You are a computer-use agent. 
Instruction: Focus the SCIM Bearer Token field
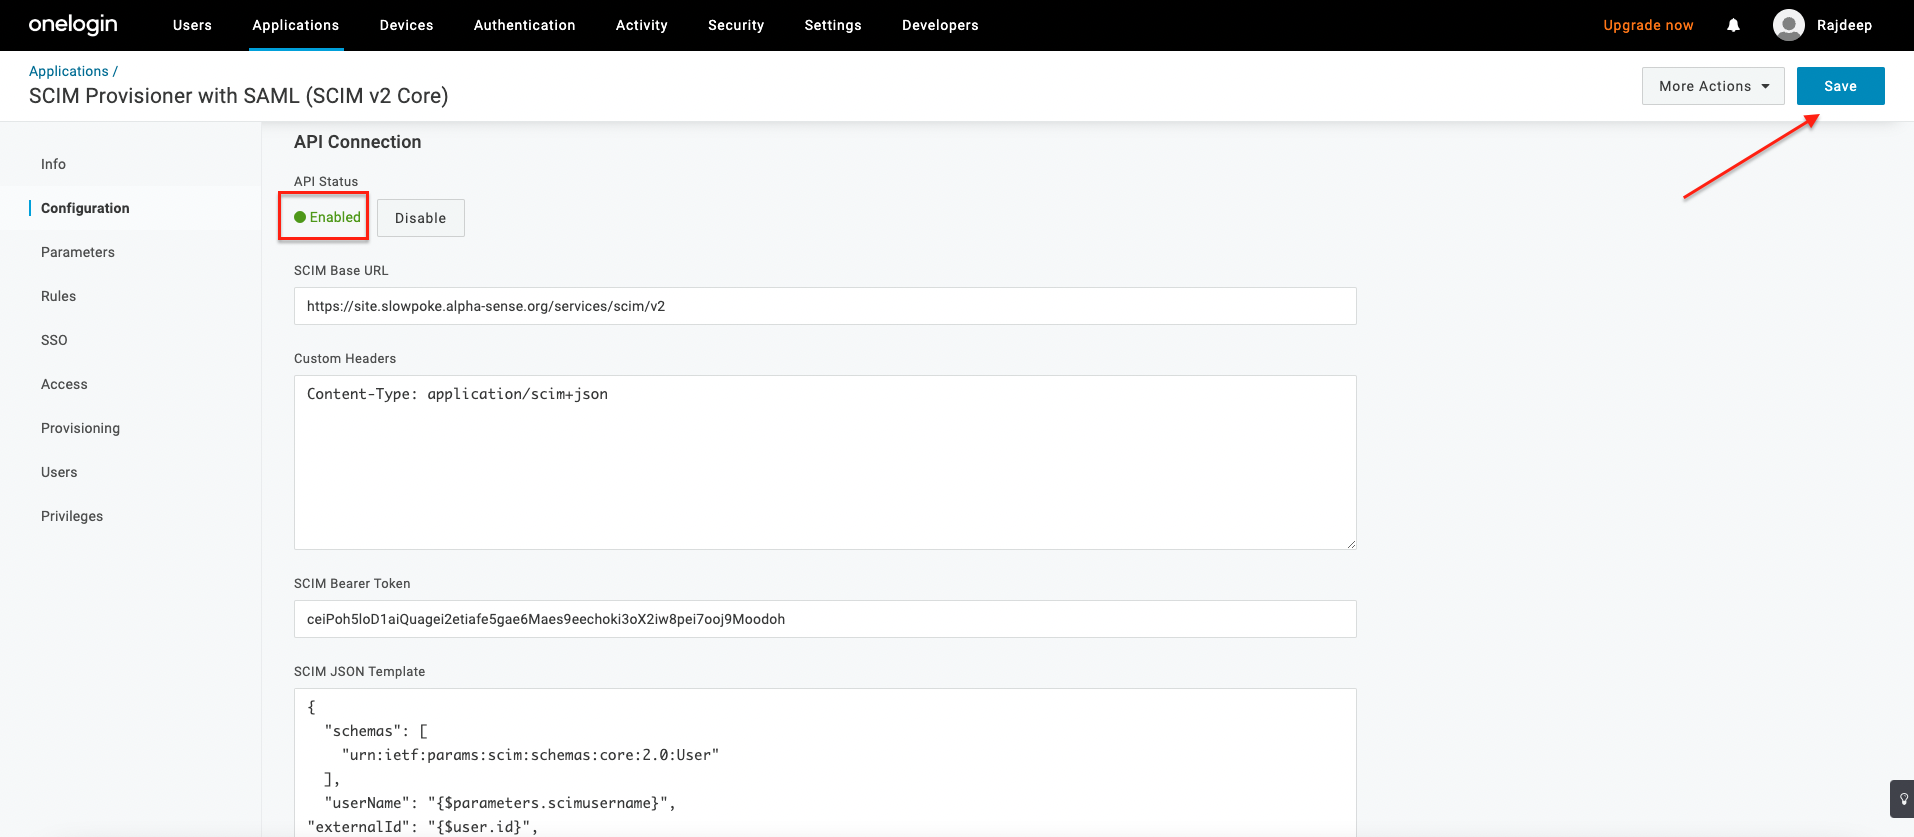pos(824,619)
